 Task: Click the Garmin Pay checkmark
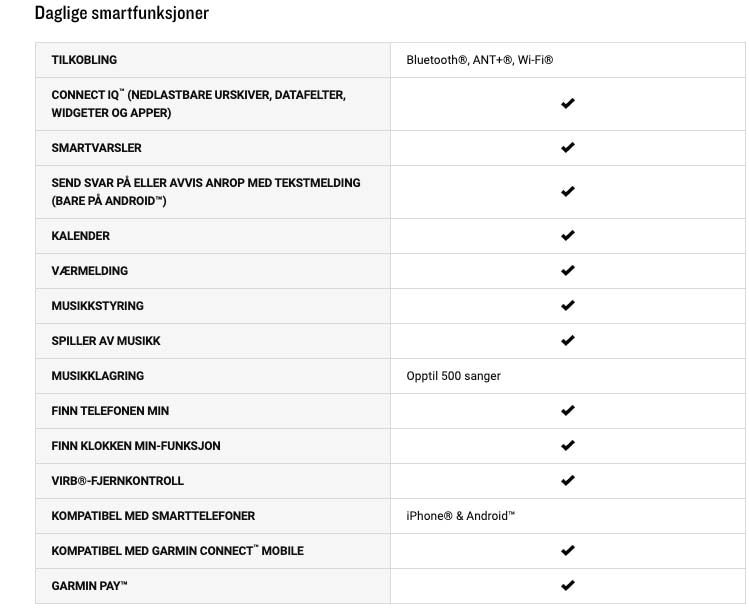click(567, 585)
